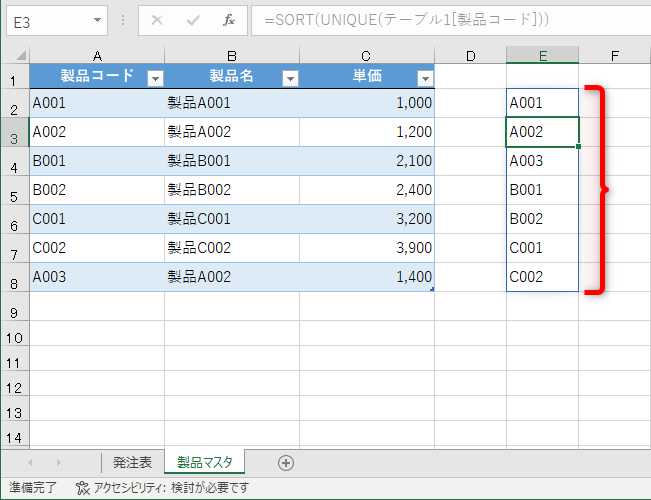Select row 3 header

click(15, 132)
